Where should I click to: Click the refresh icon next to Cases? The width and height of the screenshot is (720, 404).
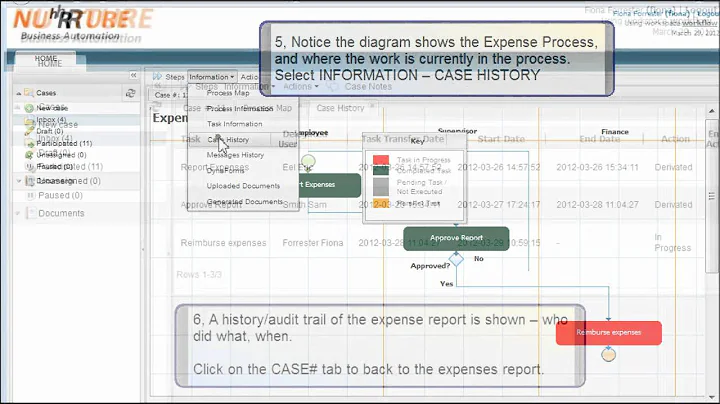click(130, 93)
